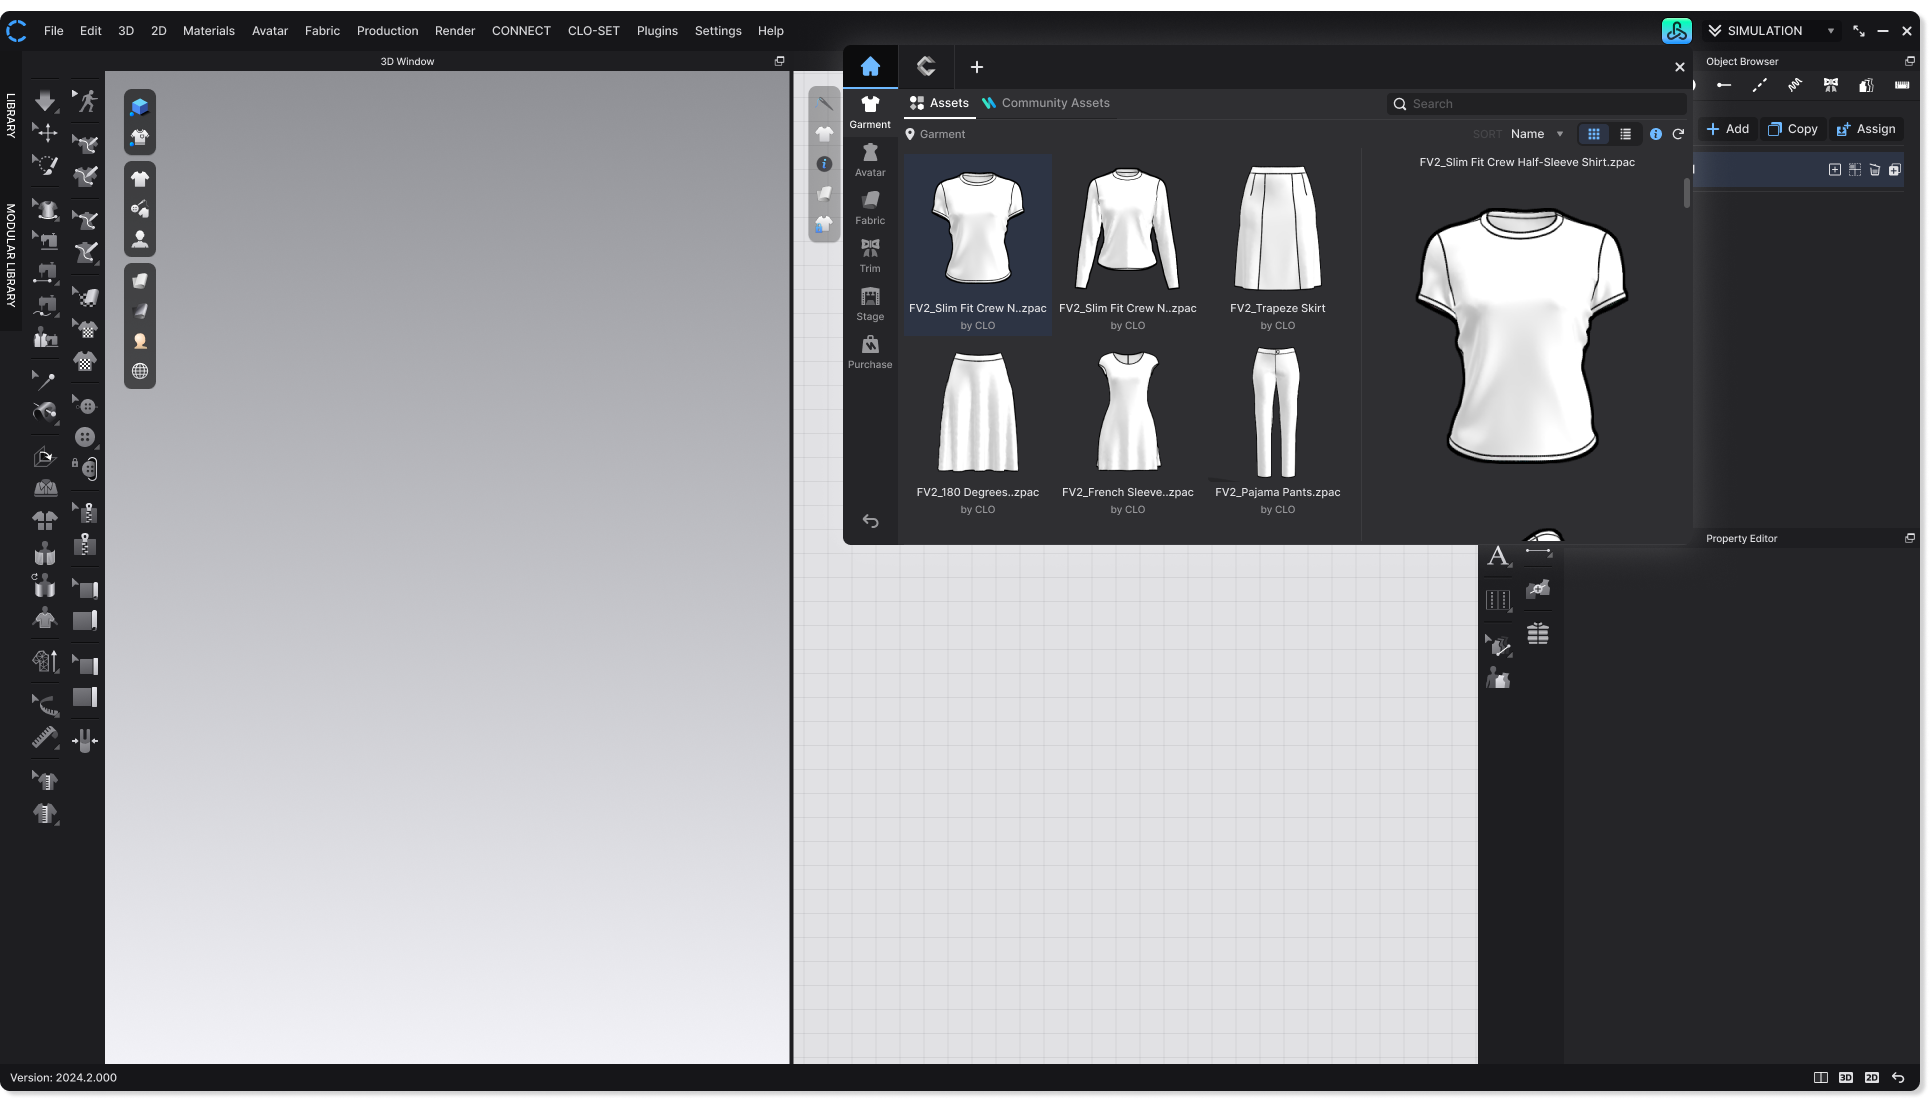The height and width of the screenshot is (1099, 1929).
Task: Select the Button tool with four holes
Action: 85,437
